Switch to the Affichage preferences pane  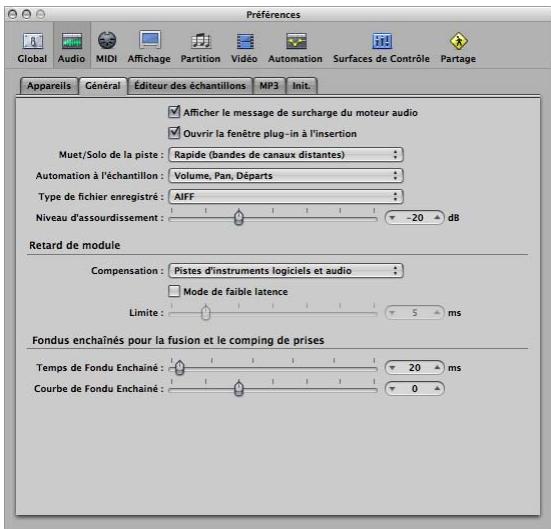click(x=149, y=47)
